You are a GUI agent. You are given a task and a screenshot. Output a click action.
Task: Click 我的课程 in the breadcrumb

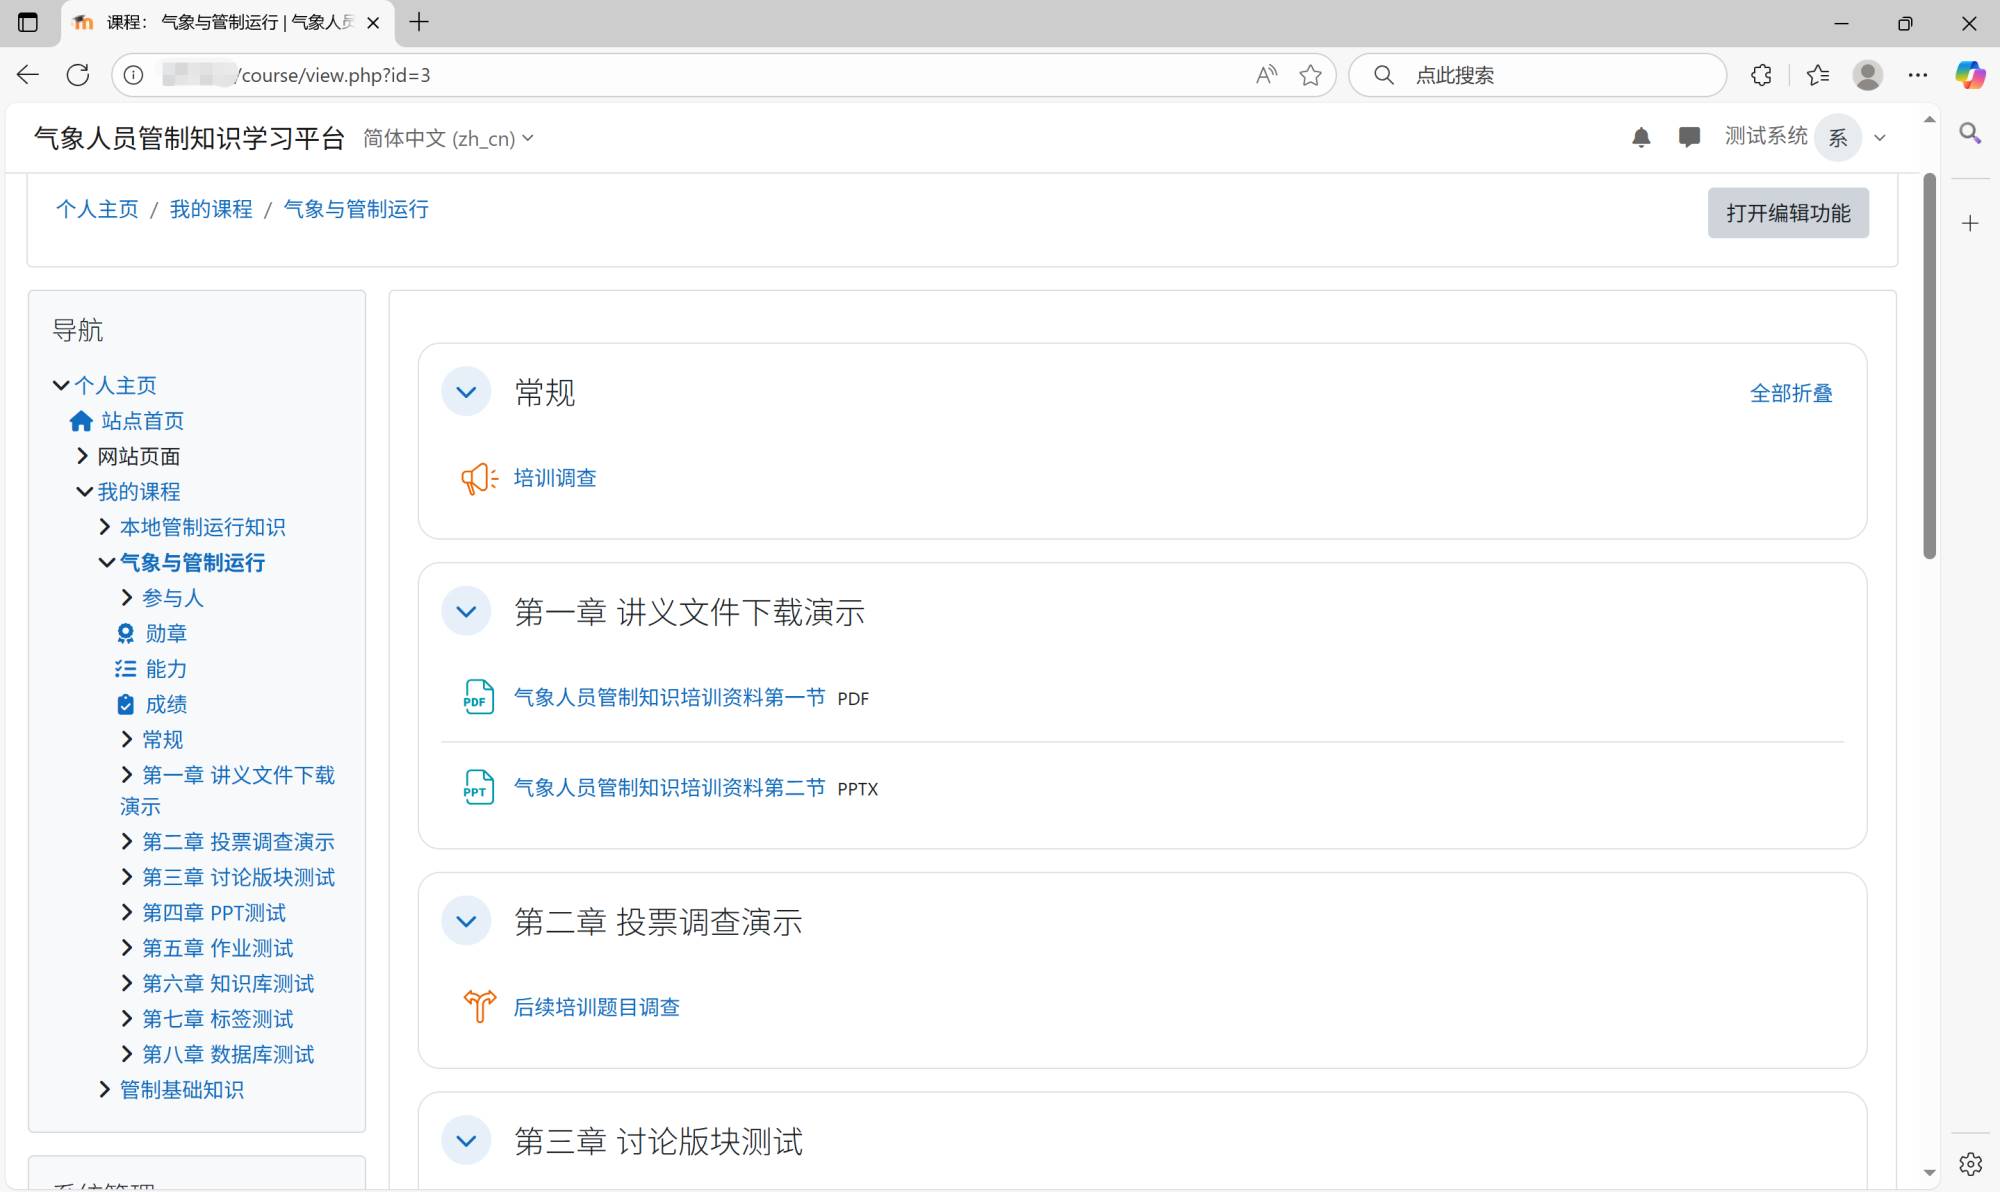[x=211, y=209]
